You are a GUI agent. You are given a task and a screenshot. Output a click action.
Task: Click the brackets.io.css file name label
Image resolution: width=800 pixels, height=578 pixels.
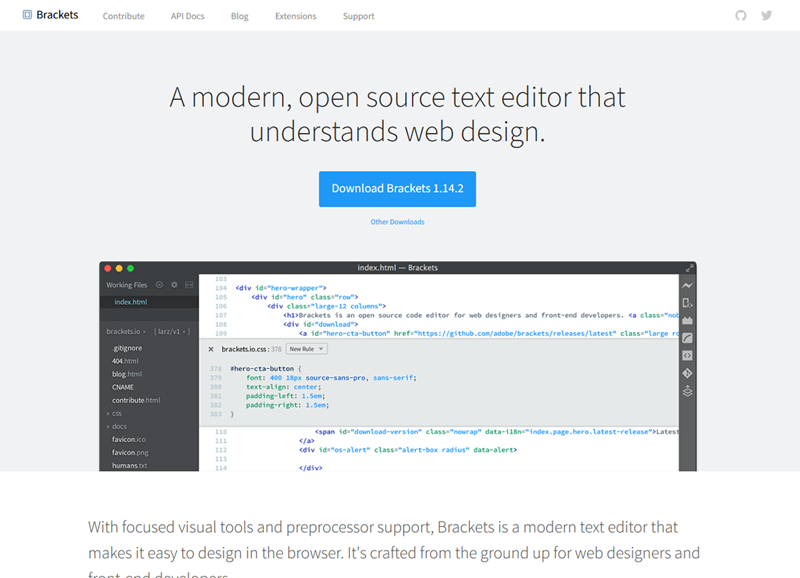point(244,349)
